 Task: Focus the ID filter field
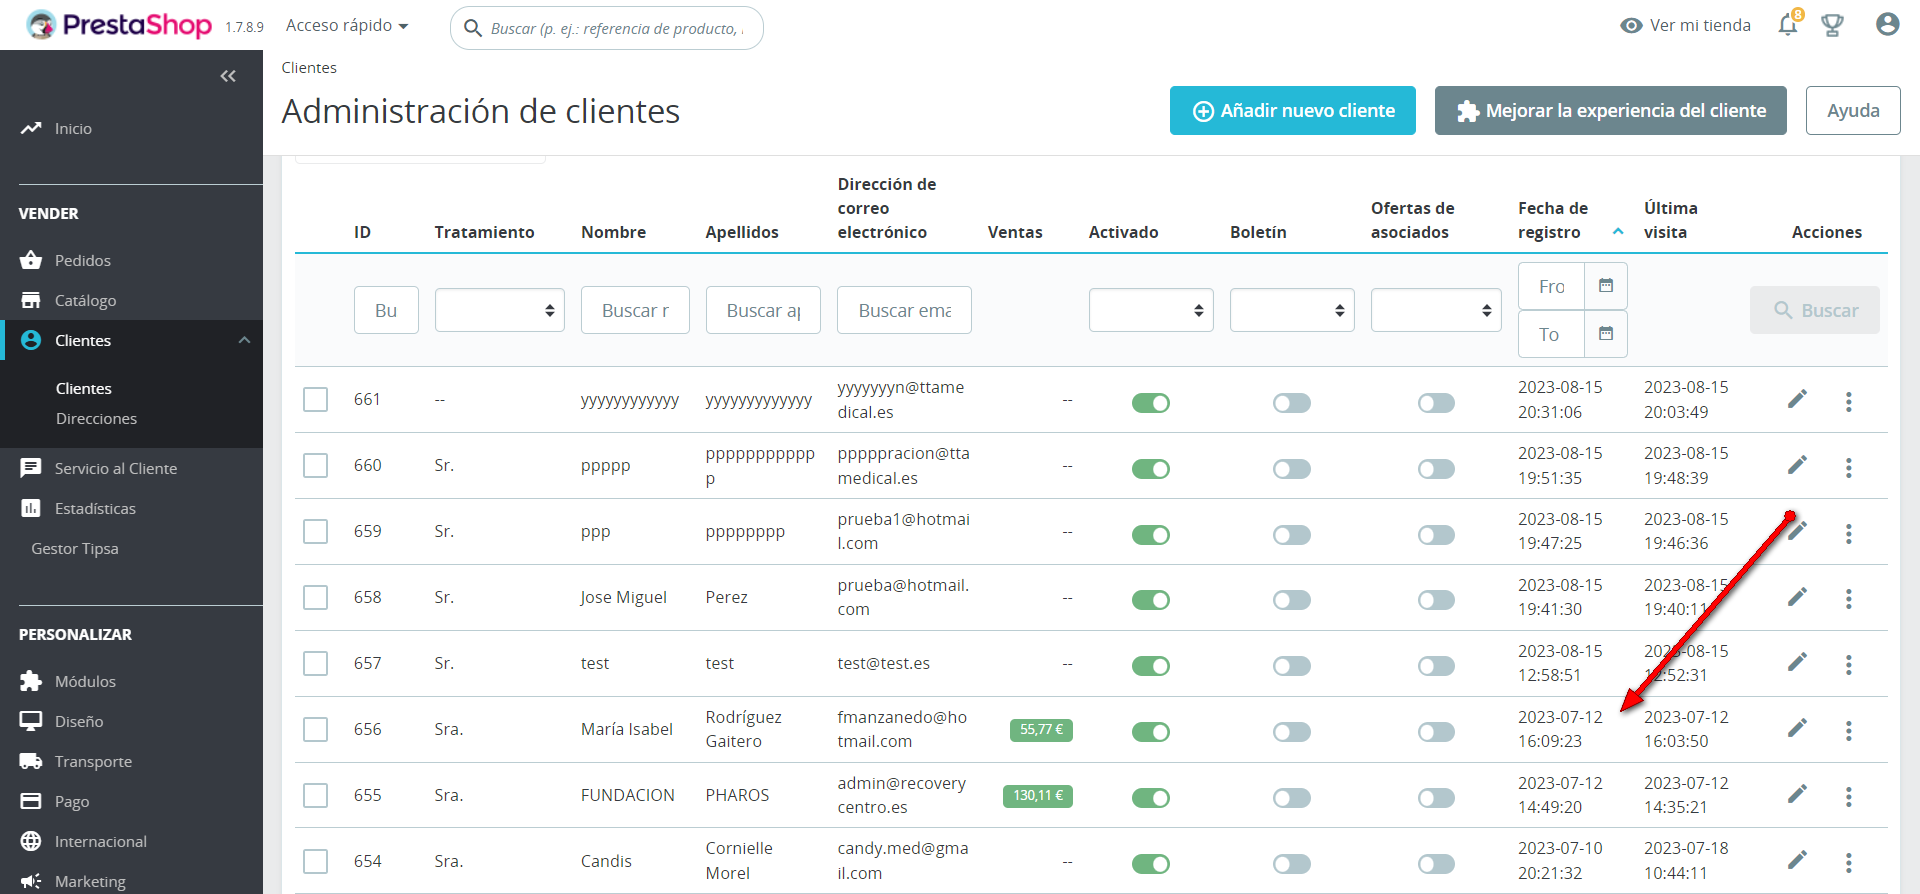click(386, 310)
